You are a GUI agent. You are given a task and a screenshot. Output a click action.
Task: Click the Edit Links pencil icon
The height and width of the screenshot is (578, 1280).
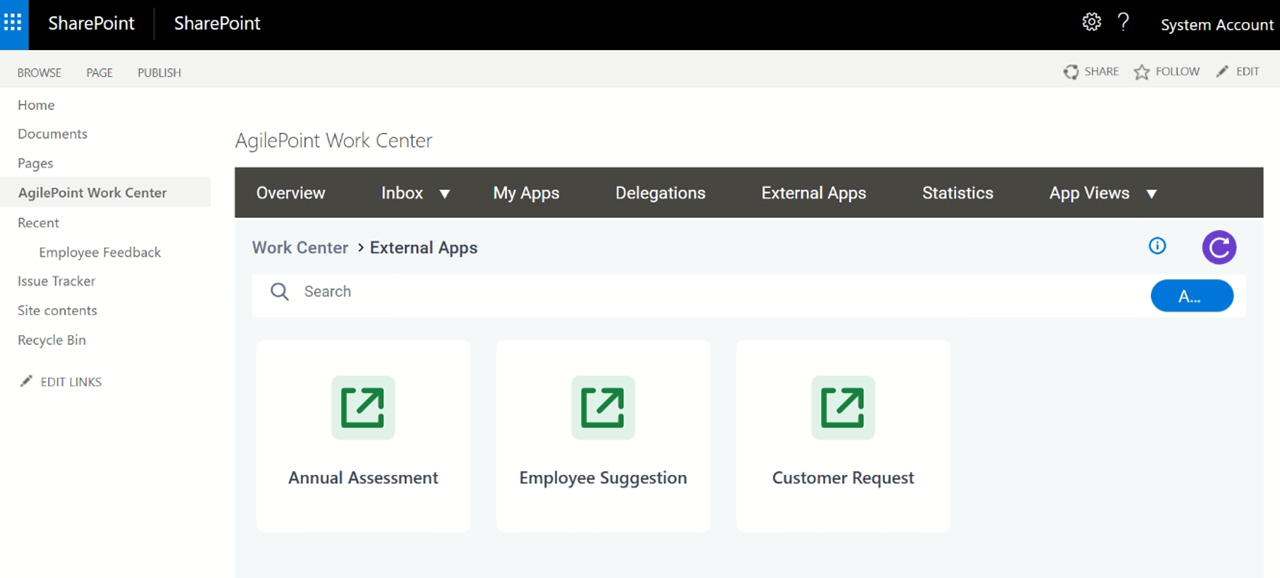[27, 381]
